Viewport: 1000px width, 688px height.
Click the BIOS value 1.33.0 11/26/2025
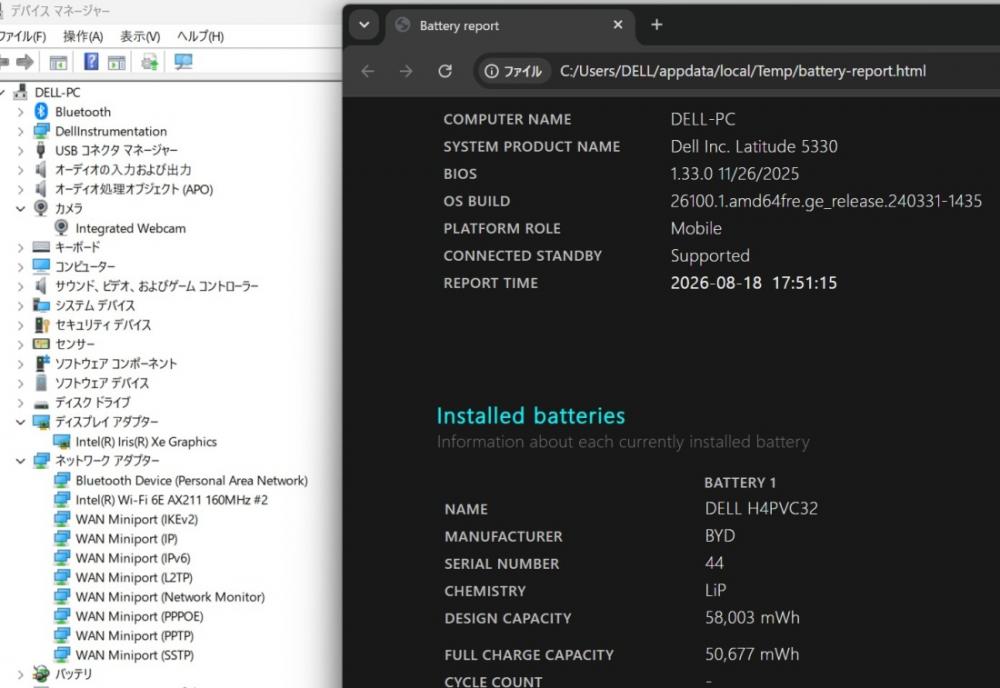pyautogui.click(x=735, y=174)
